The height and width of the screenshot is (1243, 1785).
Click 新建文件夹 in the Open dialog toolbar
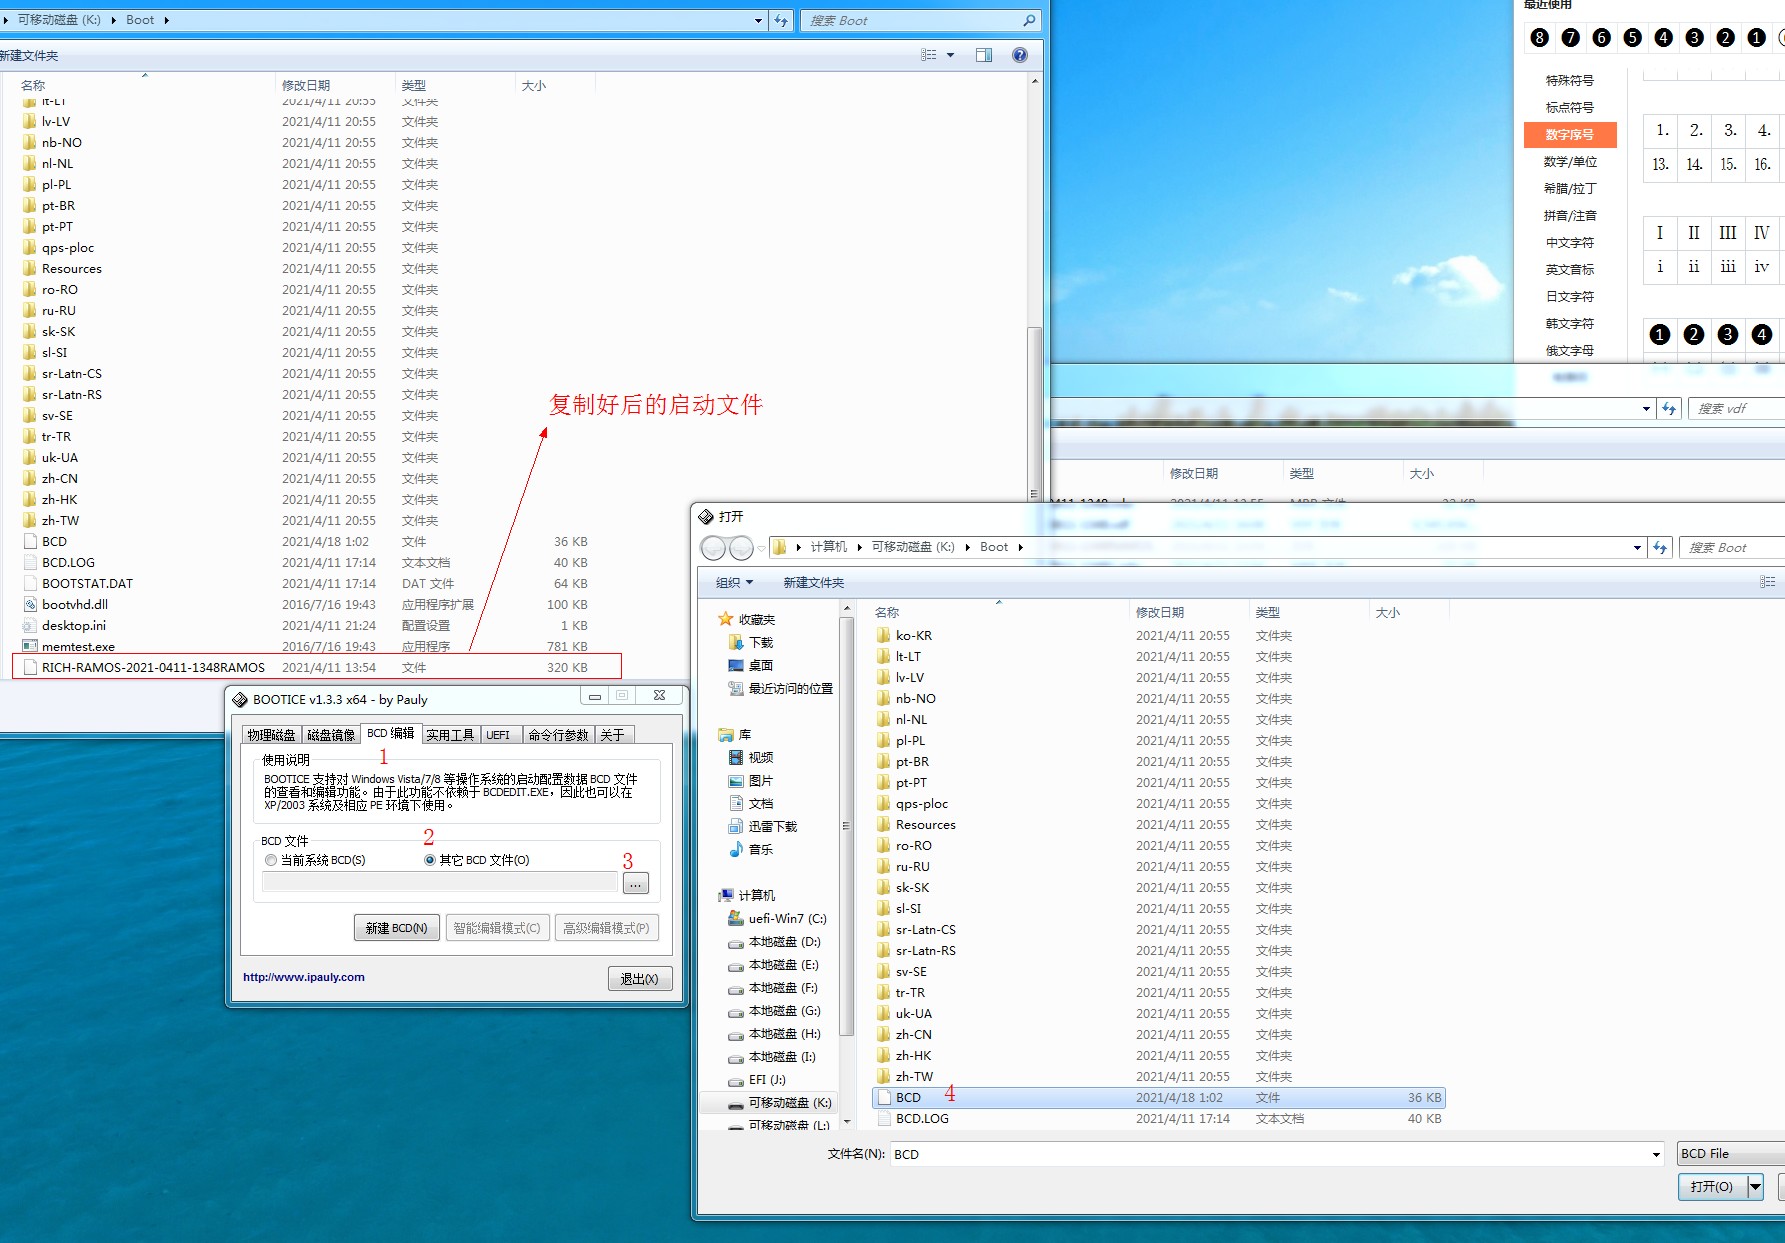[x=813, y=583]
